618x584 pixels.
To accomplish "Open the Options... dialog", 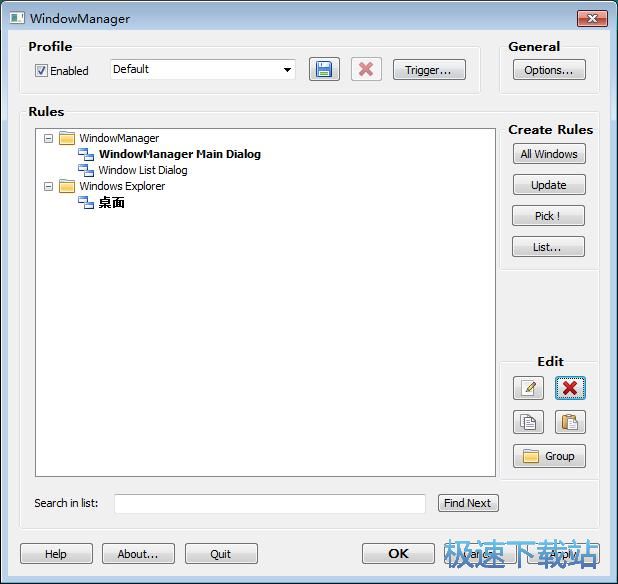I will [549, 70].
